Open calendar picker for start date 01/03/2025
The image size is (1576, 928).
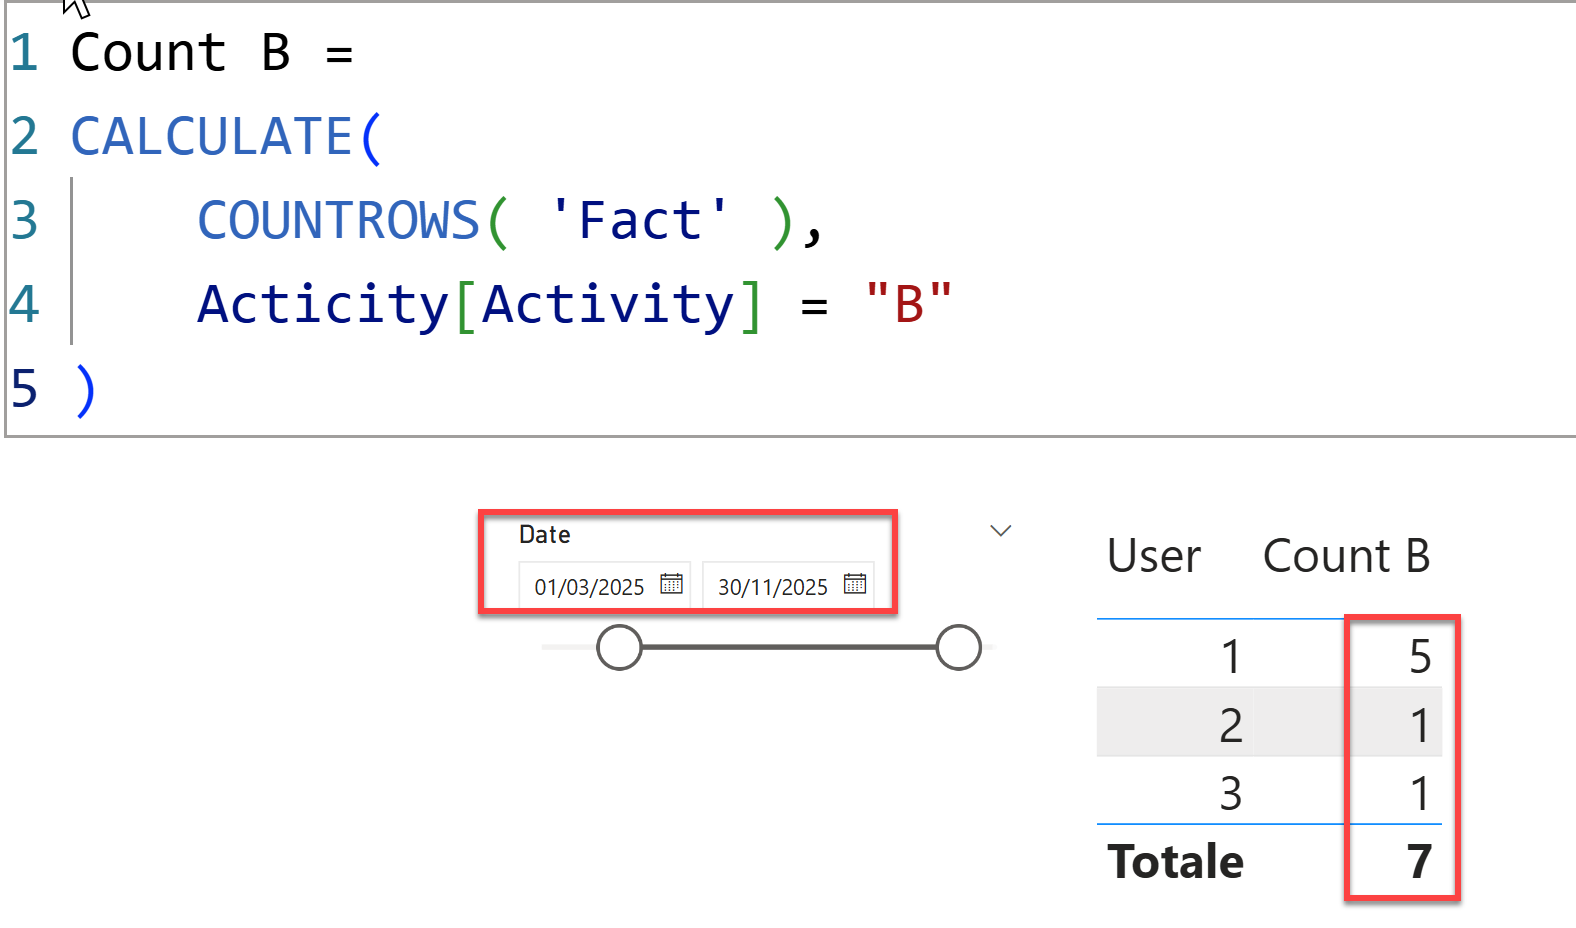pyautogui.click(x=671, y=584)
